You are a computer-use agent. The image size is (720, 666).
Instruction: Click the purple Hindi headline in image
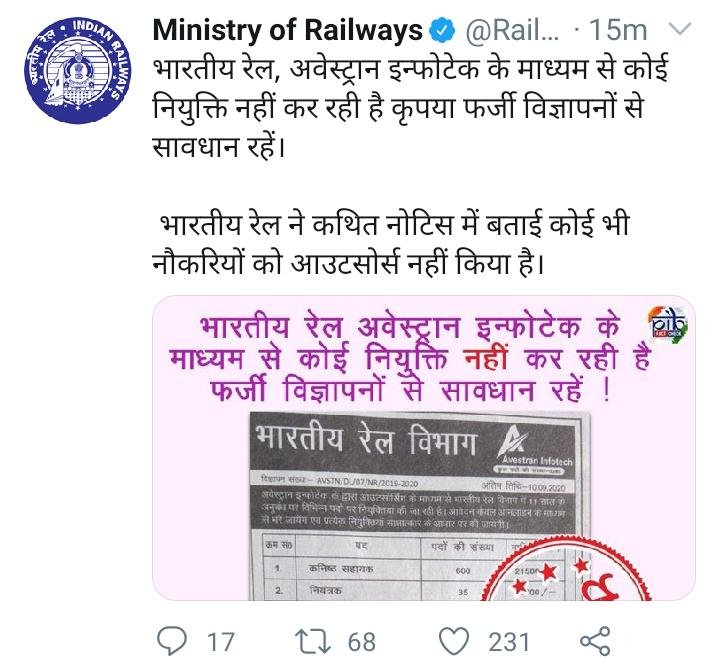tap(409, 358)
